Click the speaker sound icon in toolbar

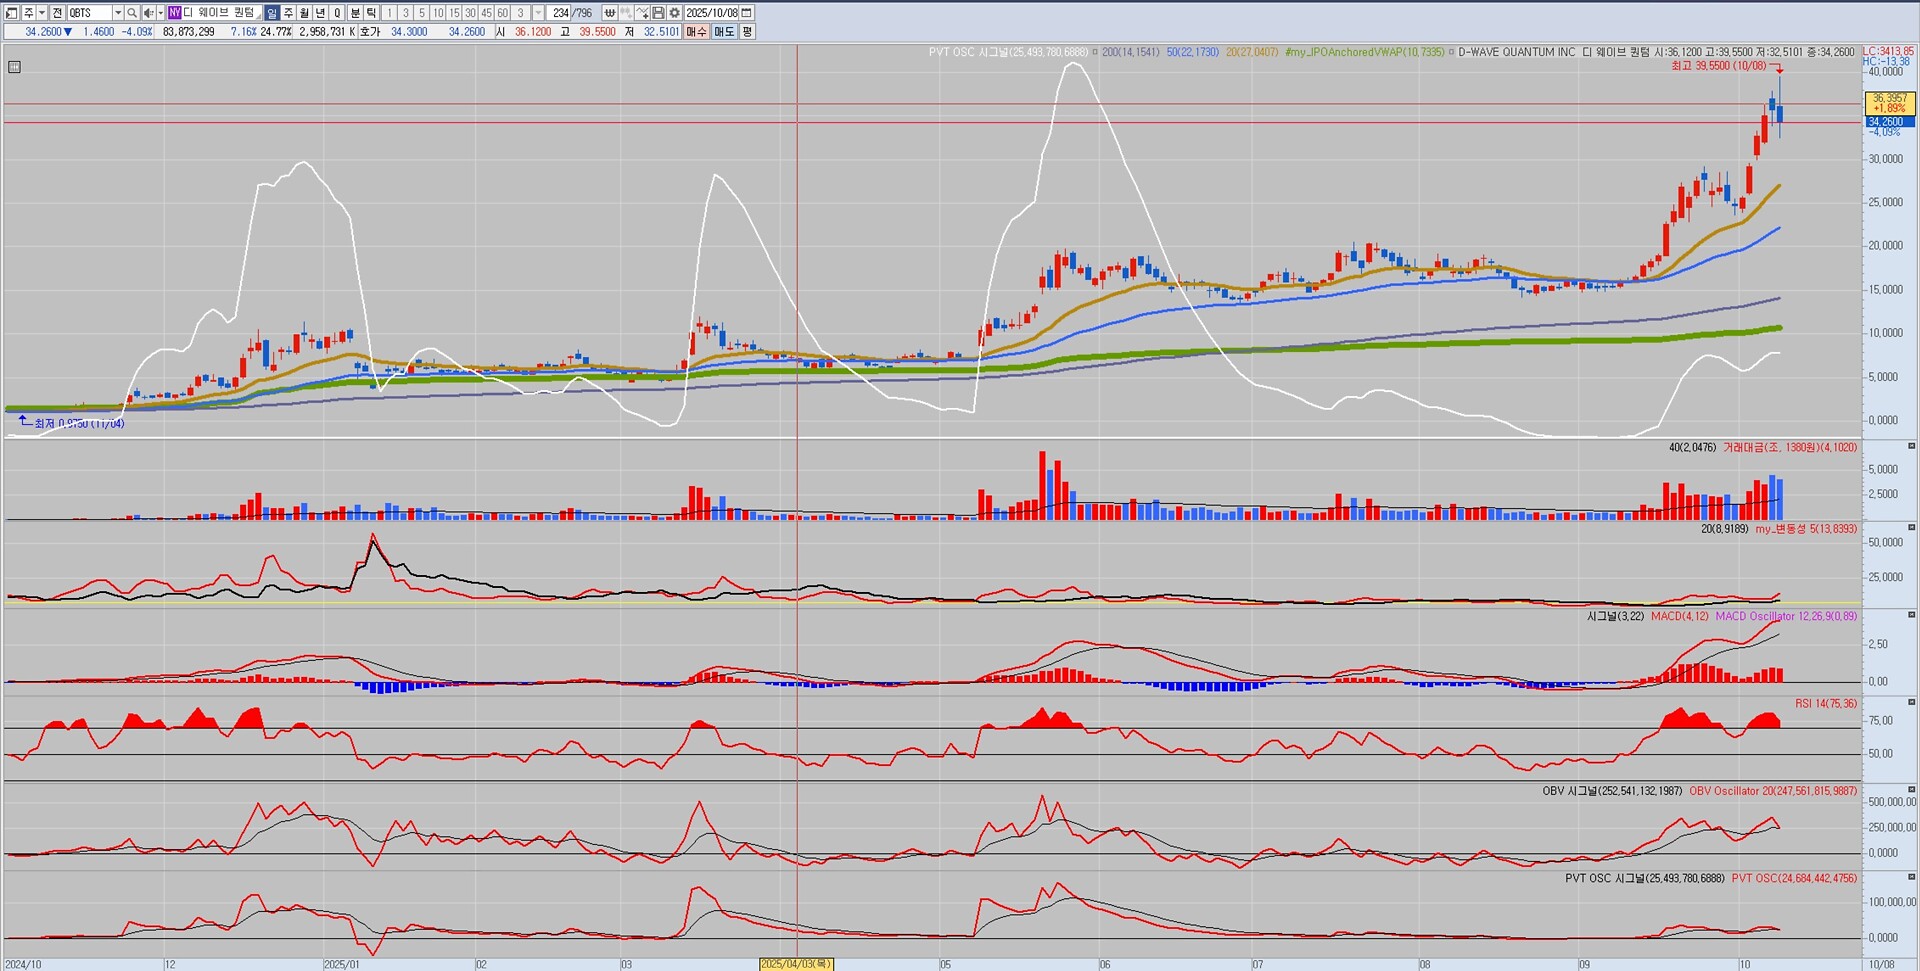[148, 13]
